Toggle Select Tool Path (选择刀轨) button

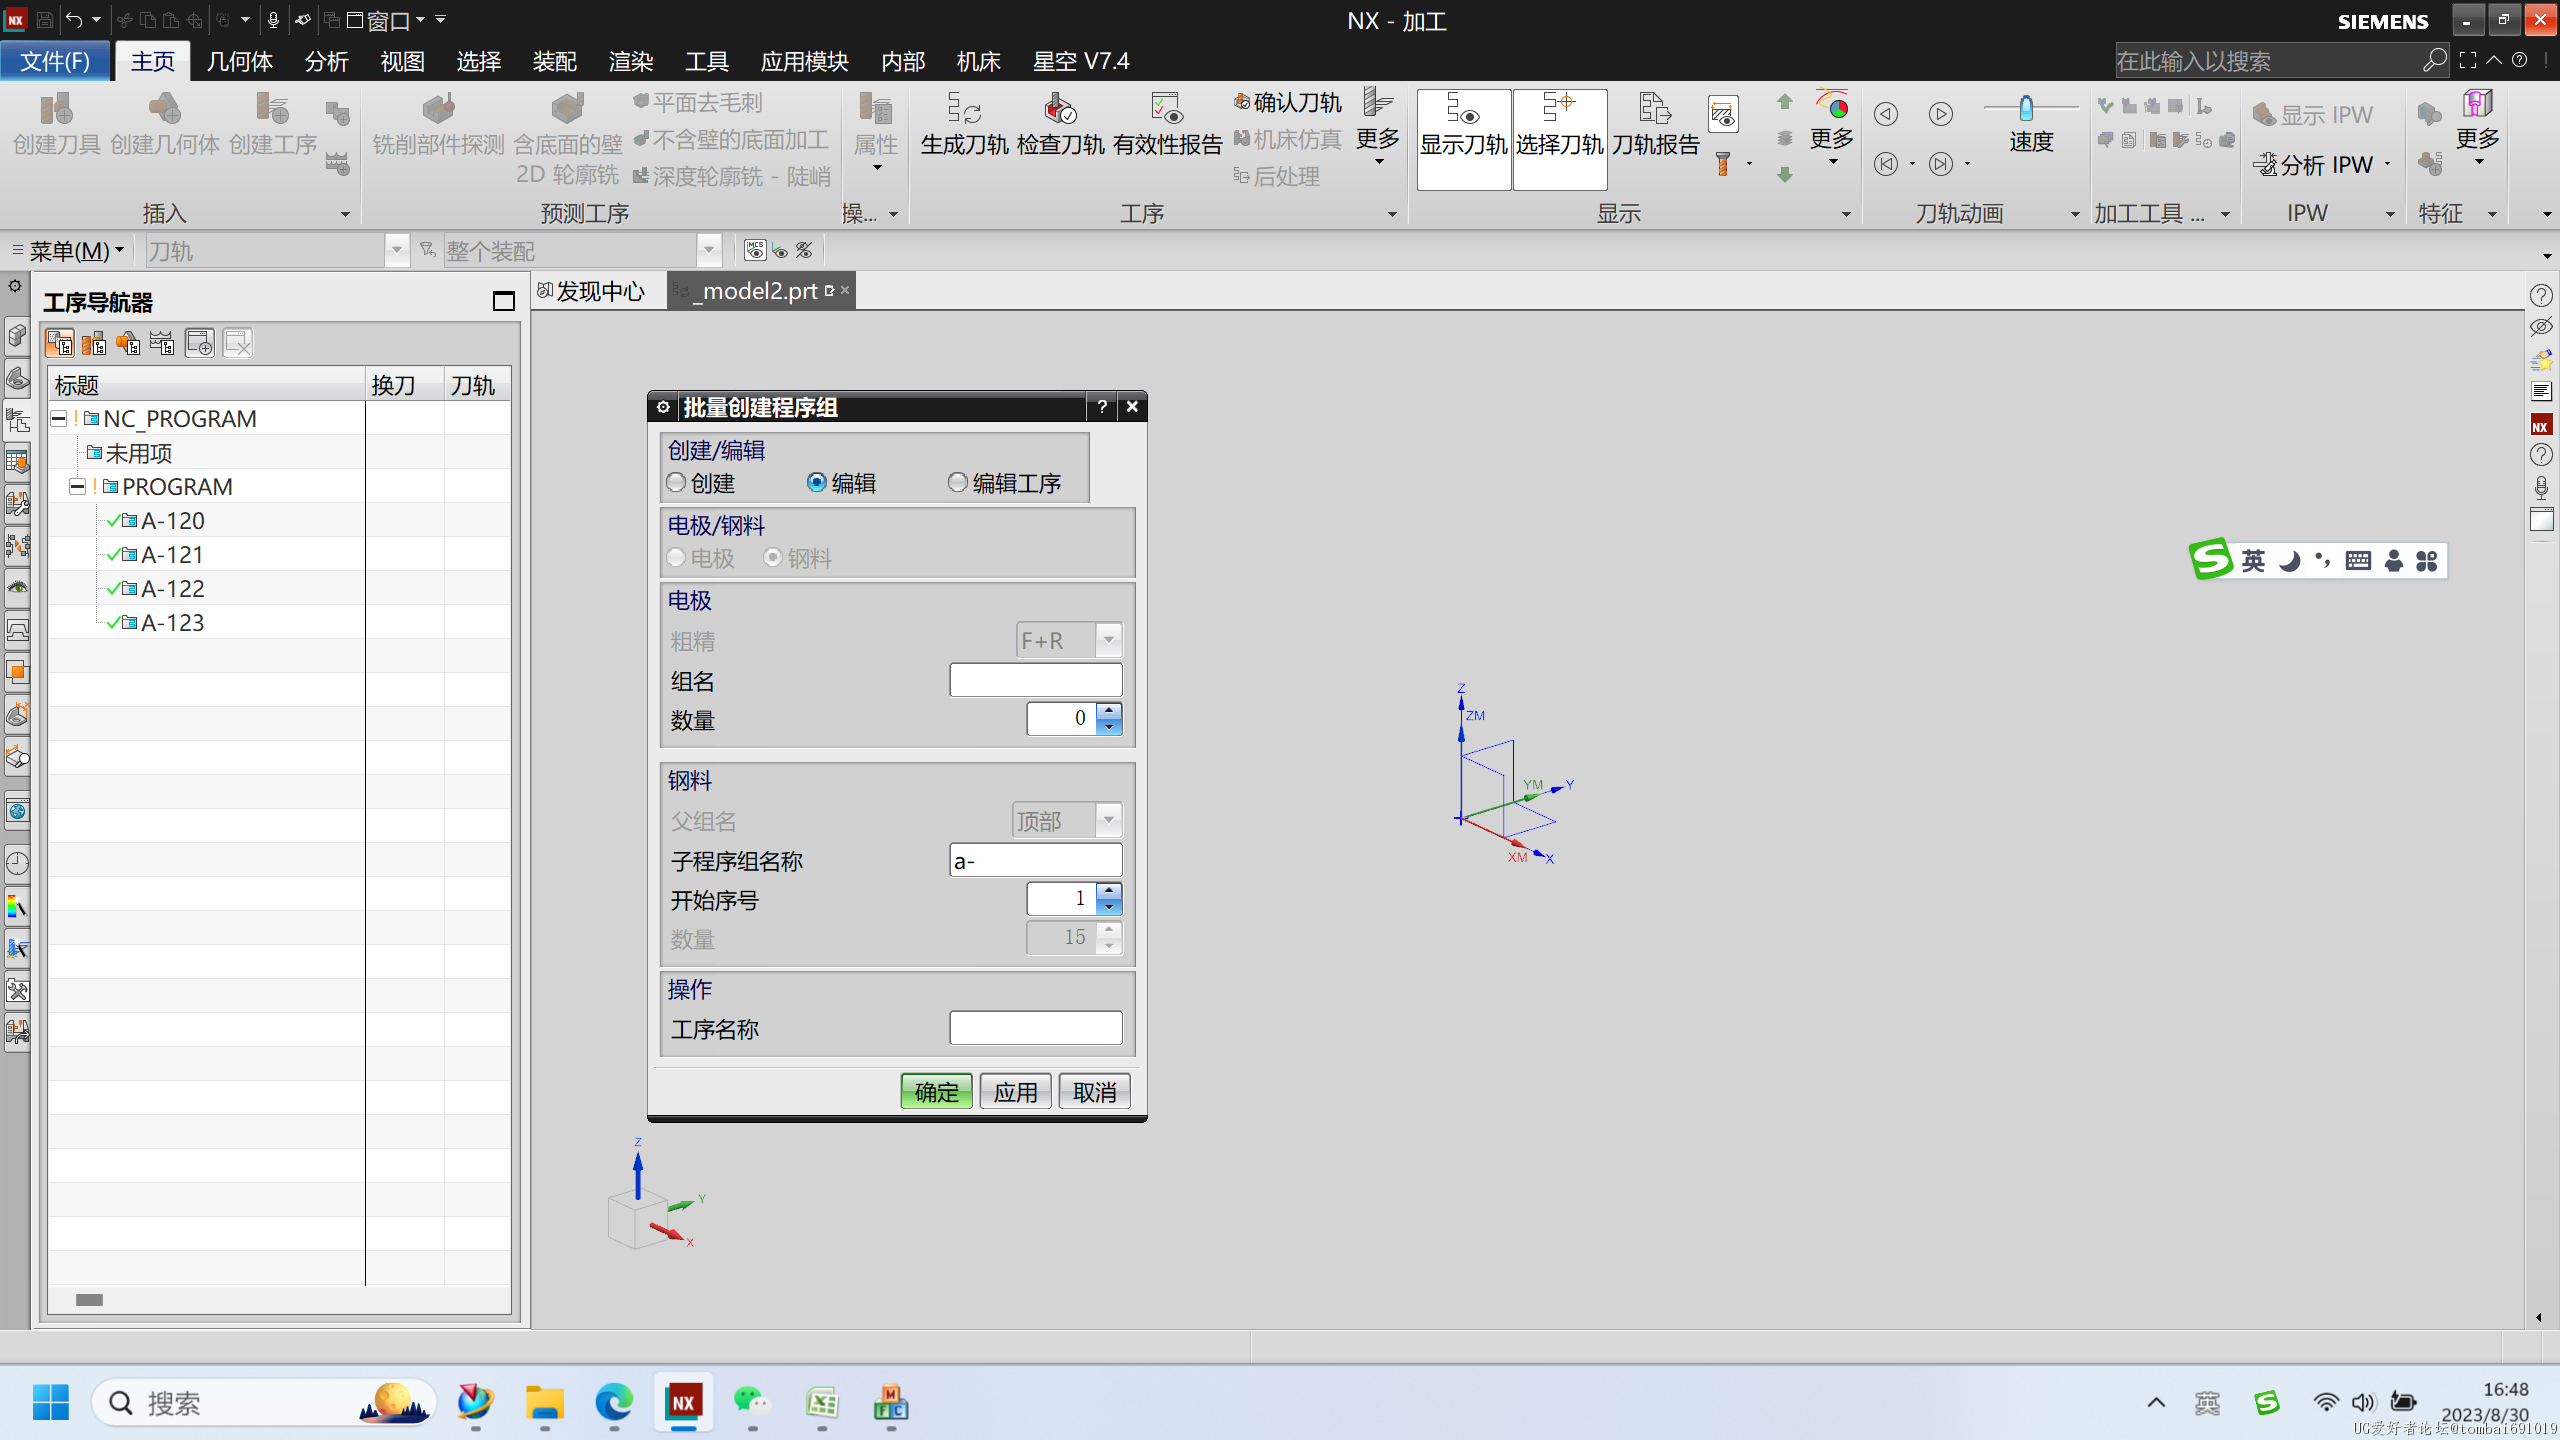click(x=1559, y=139)
